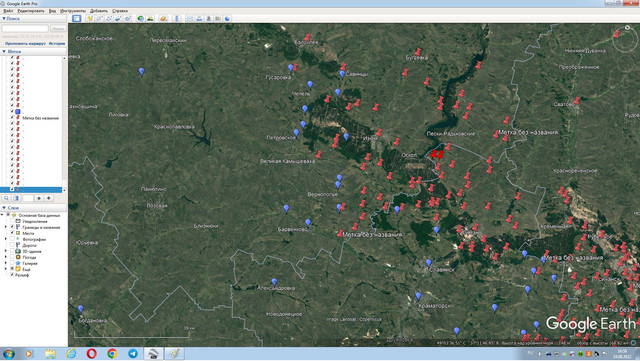640x361 pixels.
Task: Toggle the Уведомления layer checkbox
Action: 12,221
